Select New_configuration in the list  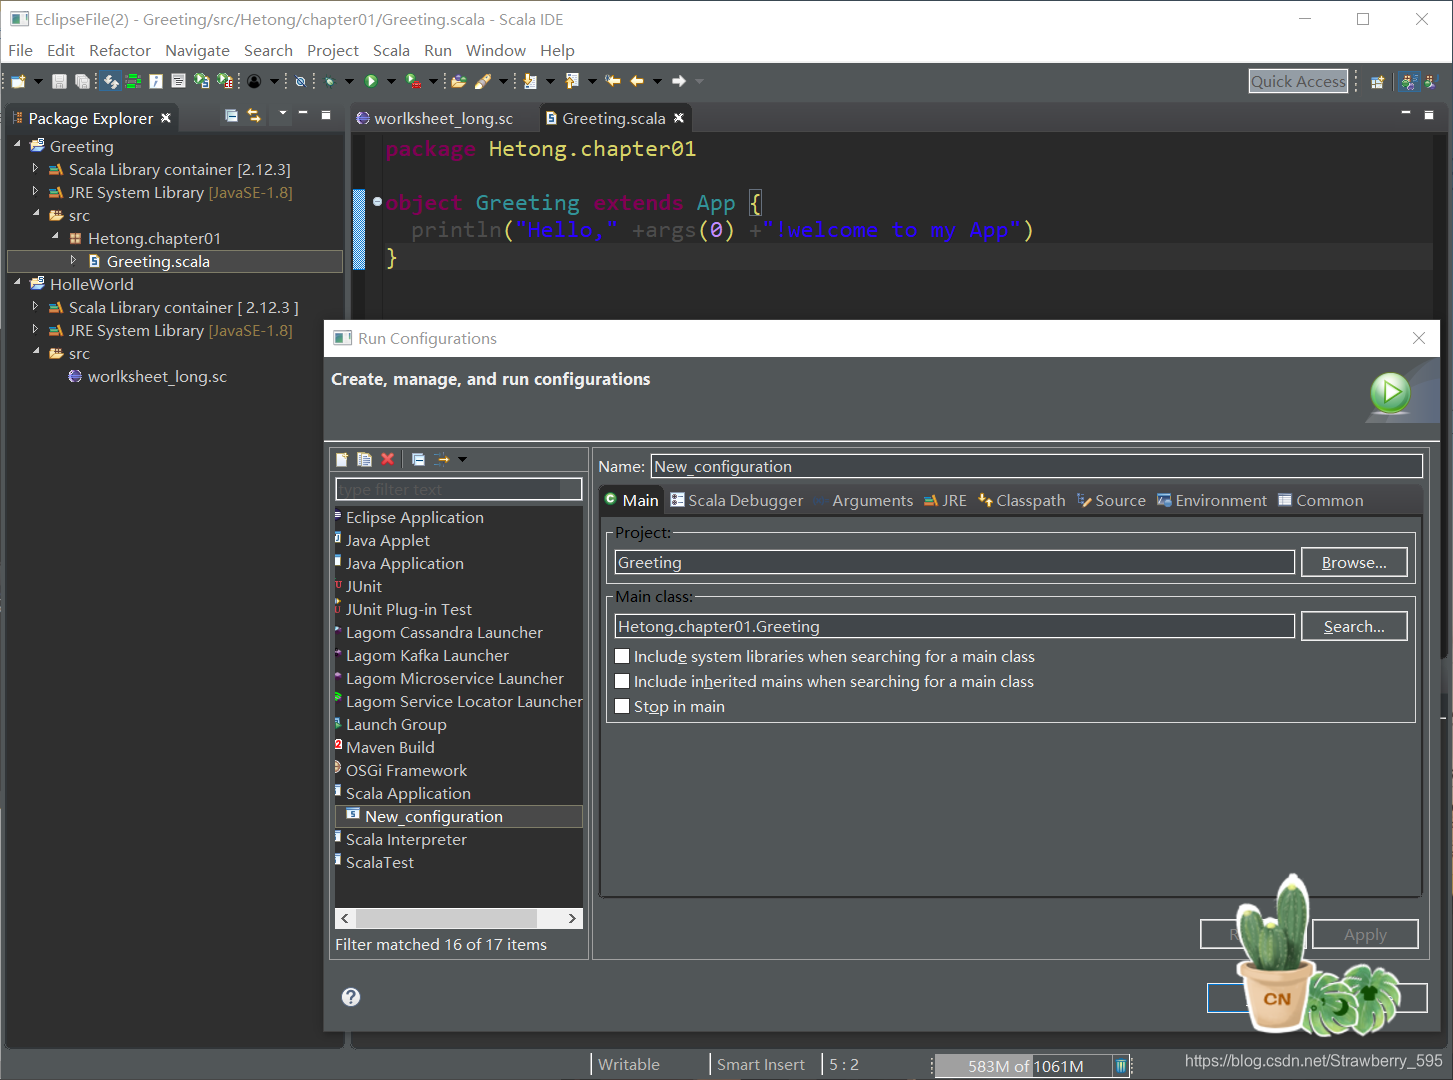(434, 816)
